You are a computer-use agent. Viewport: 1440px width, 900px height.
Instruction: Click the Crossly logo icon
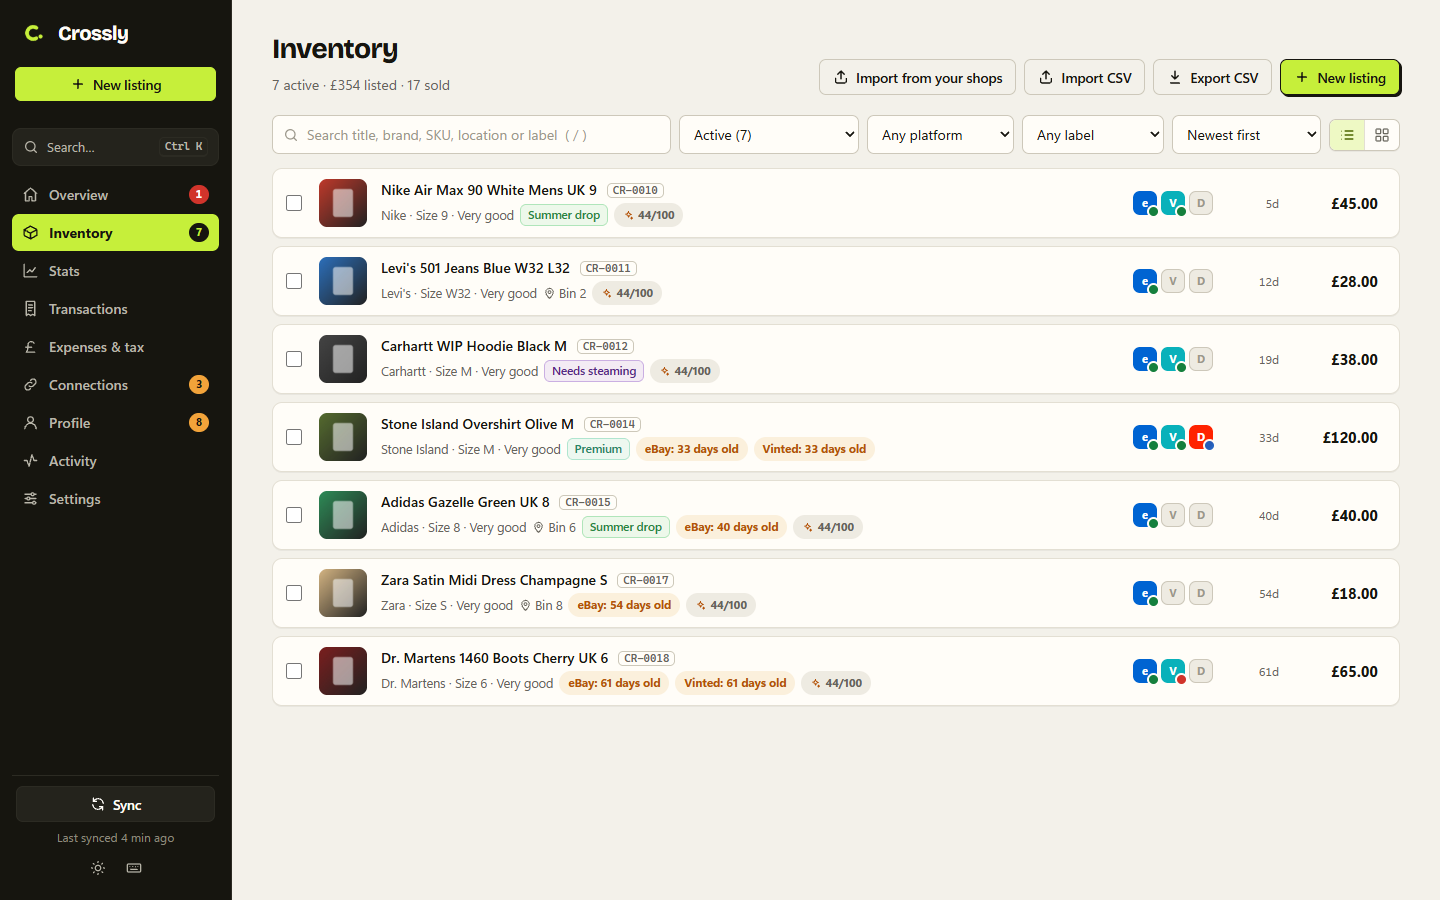(x=34, y=33)
